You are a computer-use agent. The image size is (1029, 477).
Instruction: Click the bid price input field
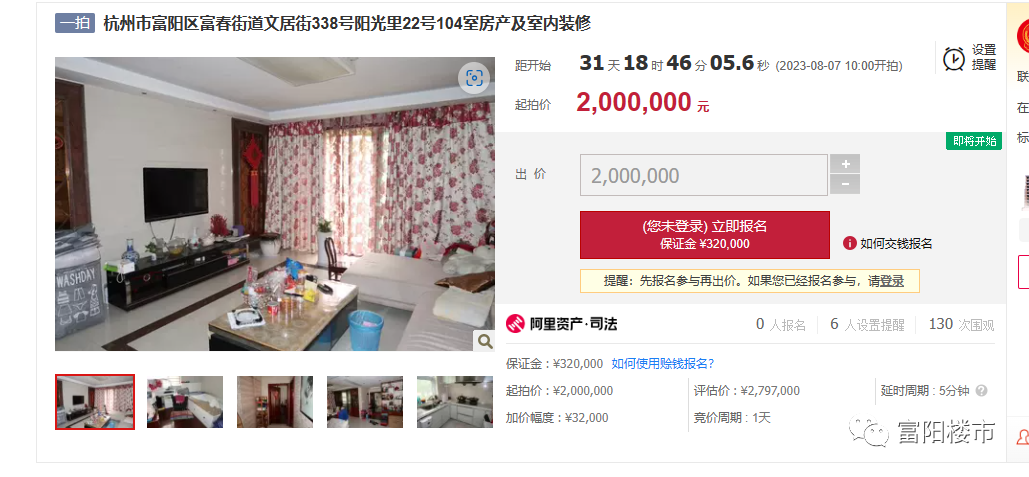point(704,175)
